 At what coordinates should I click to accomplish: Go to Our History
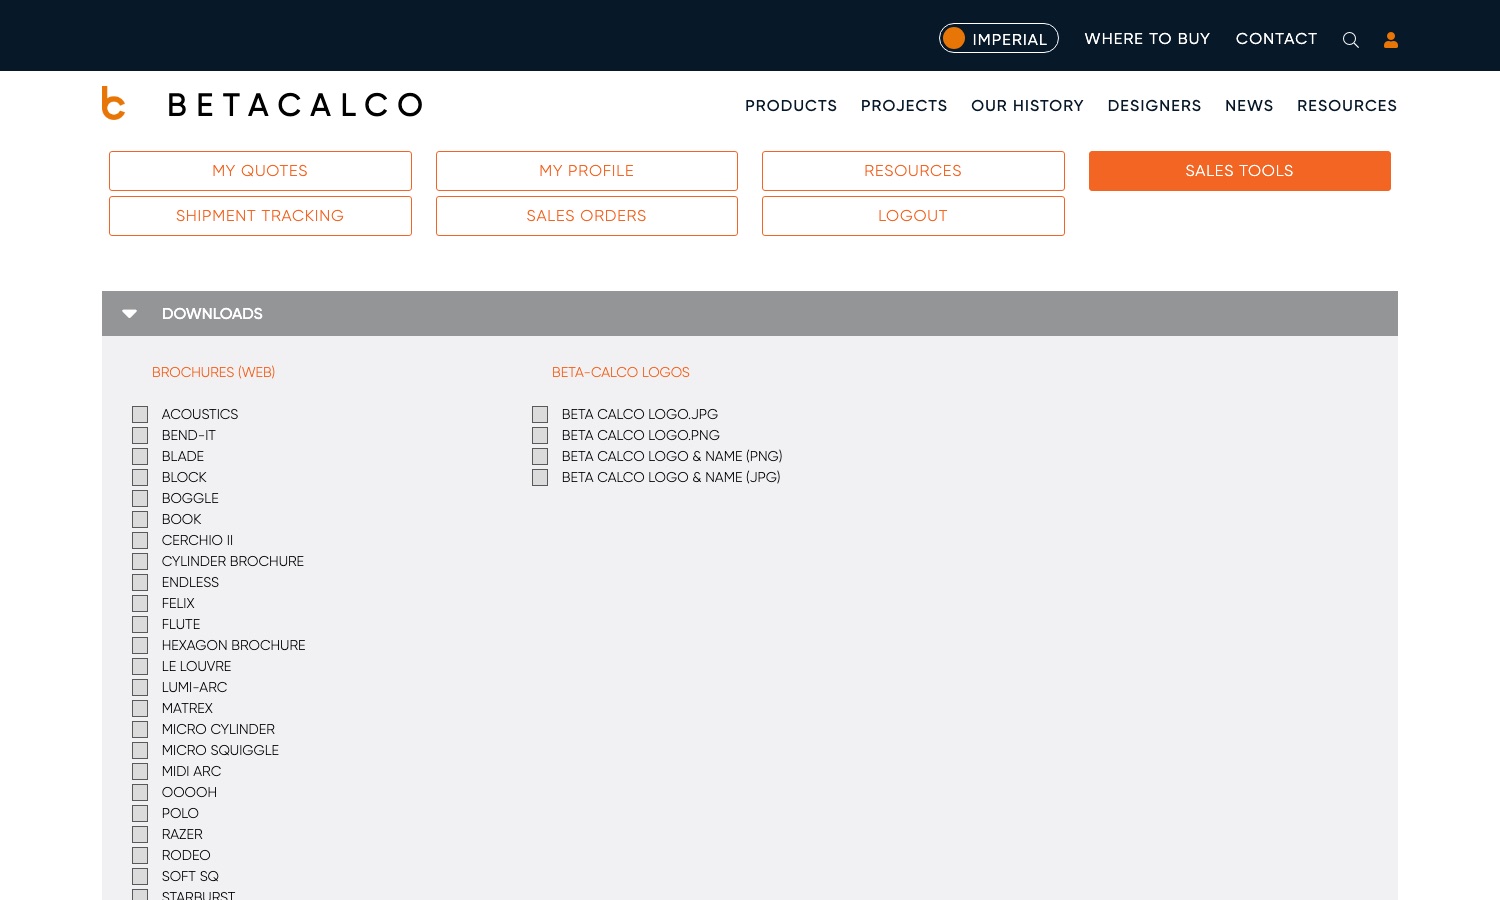(x=1027, y=105)
